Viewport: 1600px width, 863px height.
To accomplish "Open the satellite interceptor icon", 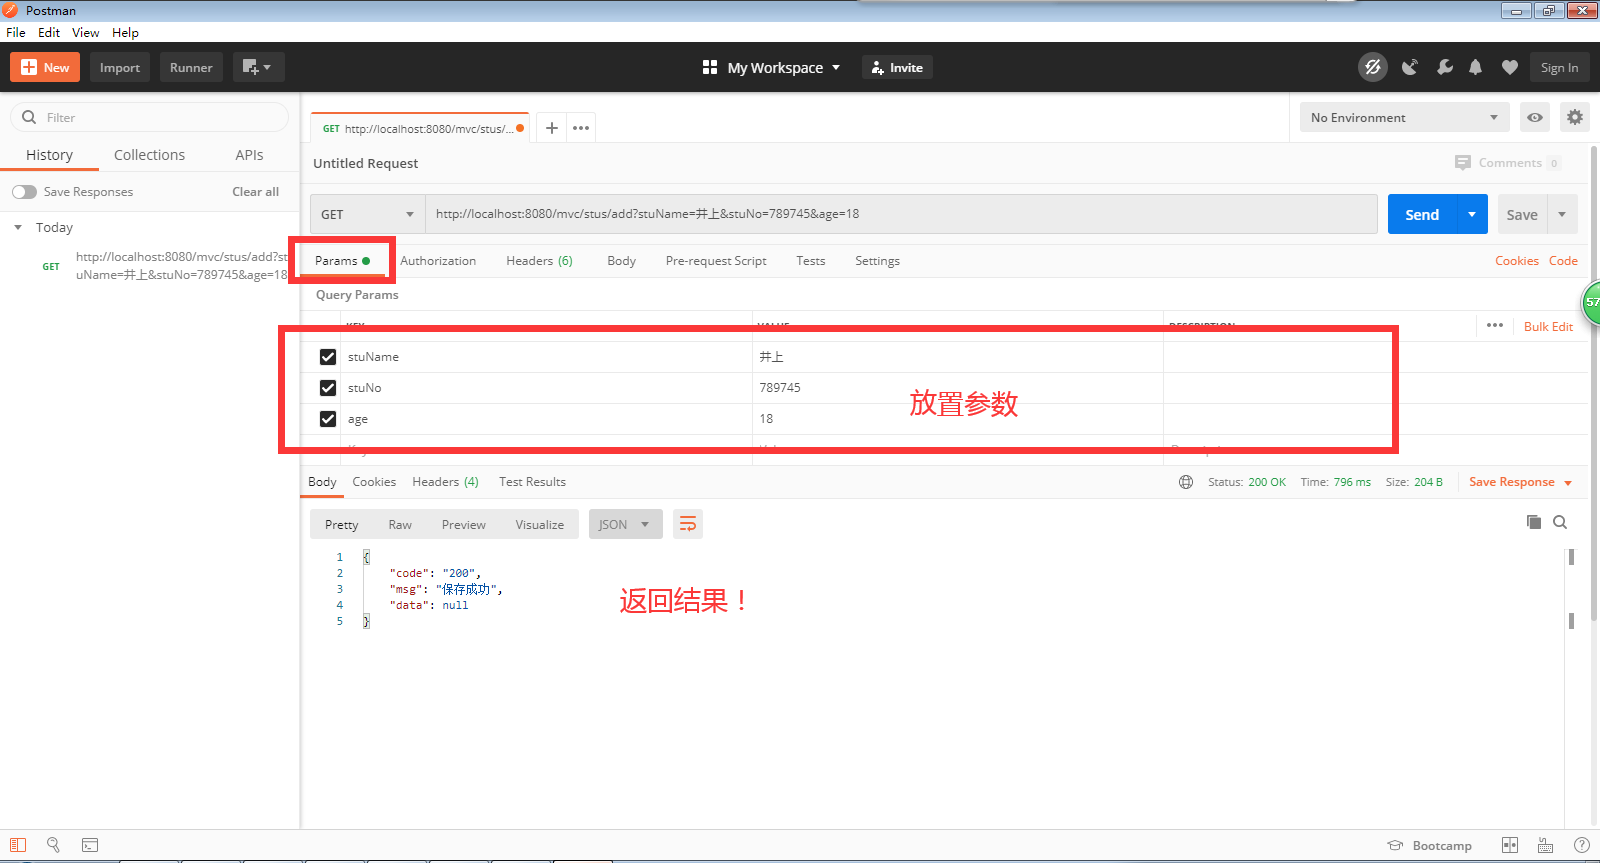I will pyautogui.click(x=1410, y=67).
